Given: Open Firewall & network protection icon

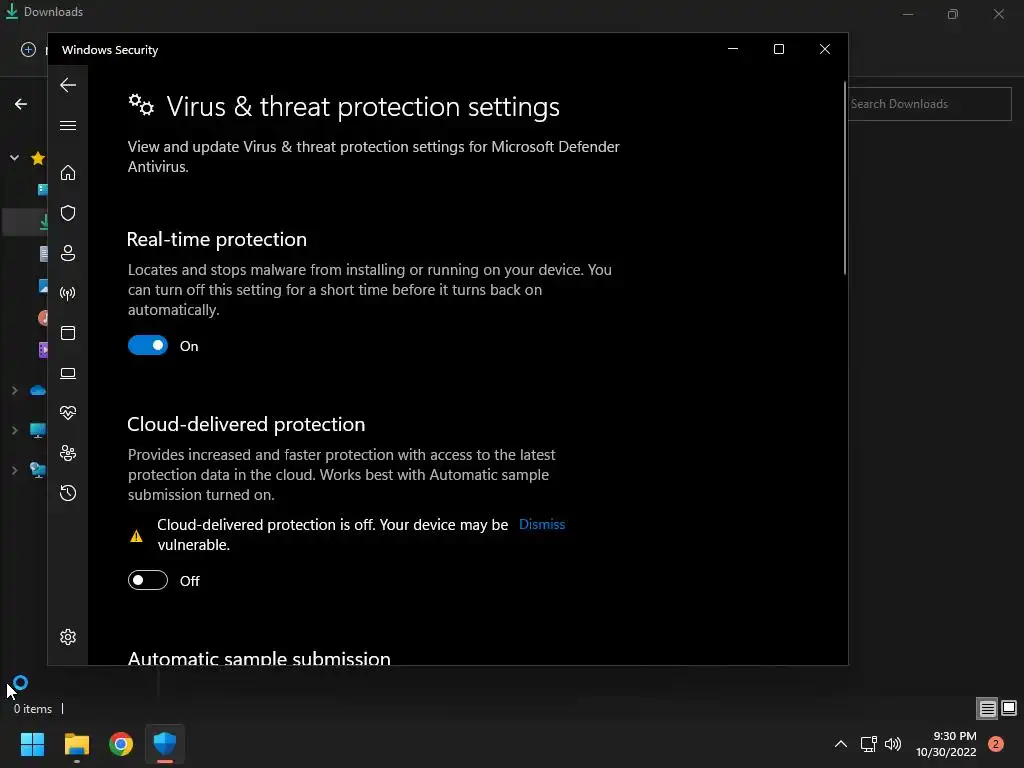Looking at the screenshot, I should point(68,293).
